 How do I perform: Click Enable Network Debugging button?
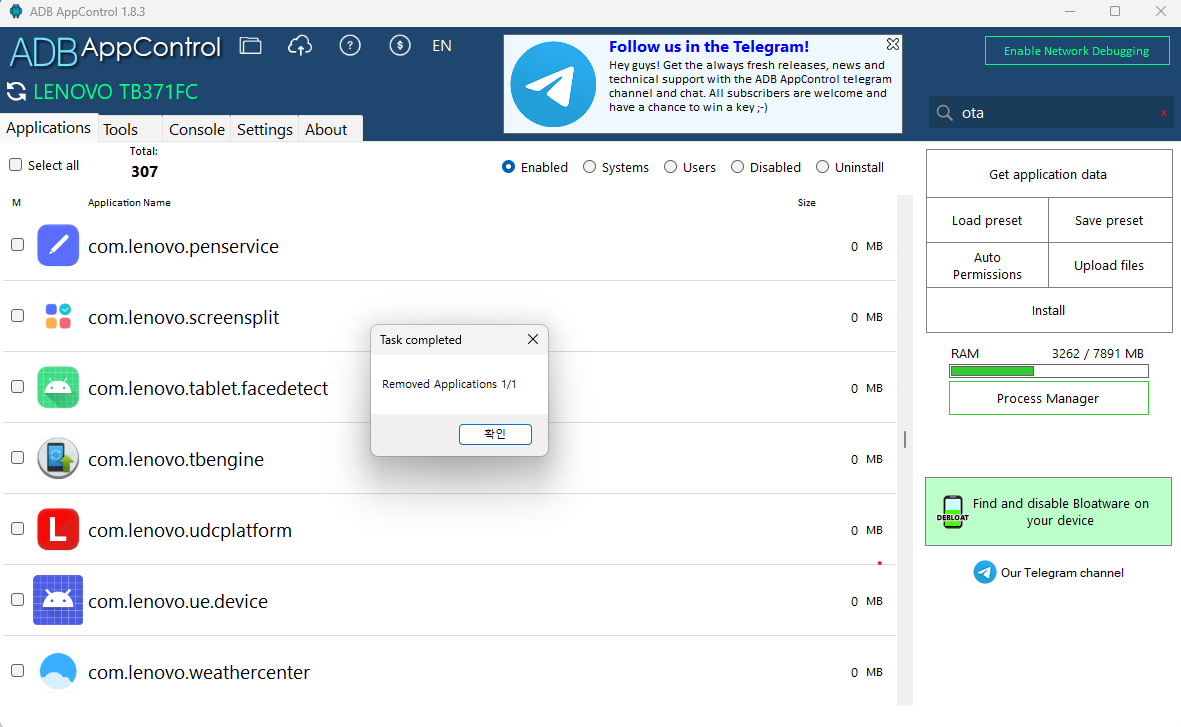coord(1076,50)
